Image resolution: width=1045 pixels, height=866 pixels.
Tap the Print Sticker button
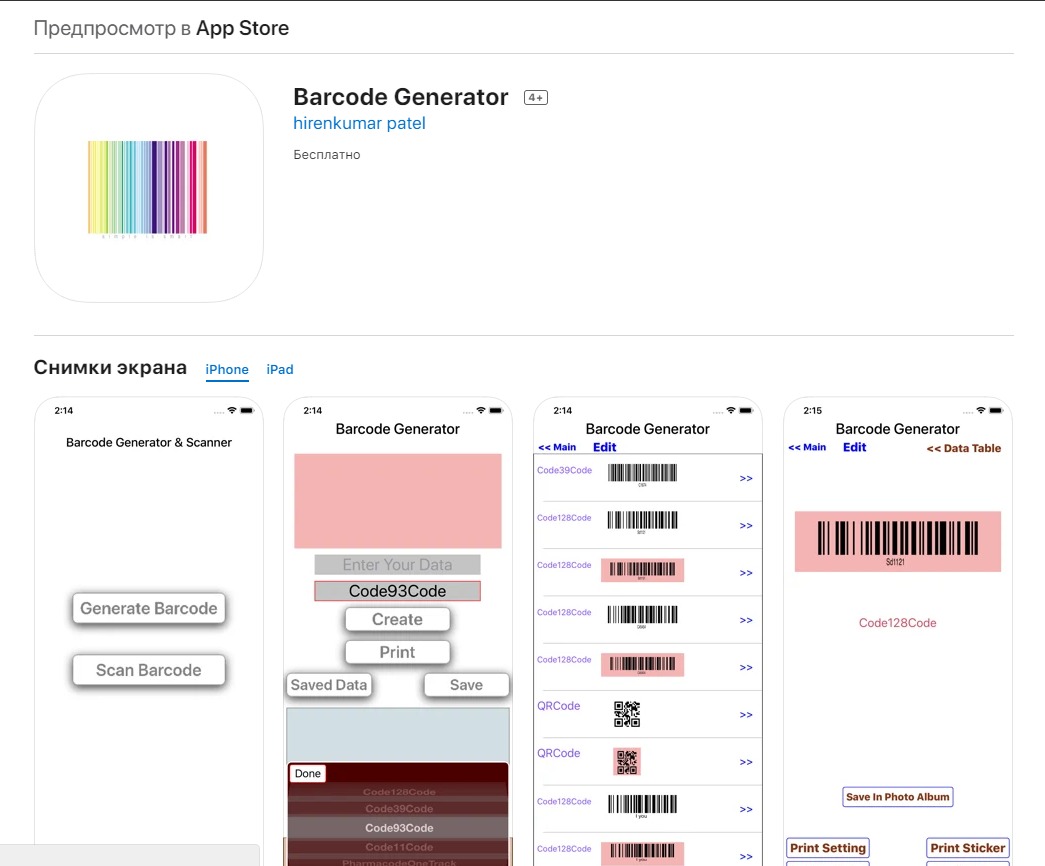pos(968,848)
